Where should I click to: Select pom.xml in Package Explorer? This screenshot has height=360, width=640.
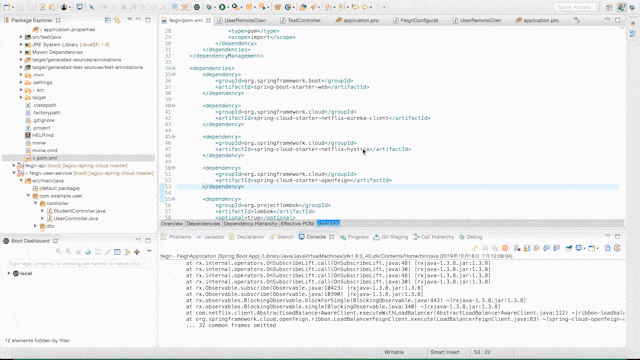coord(47,158)
